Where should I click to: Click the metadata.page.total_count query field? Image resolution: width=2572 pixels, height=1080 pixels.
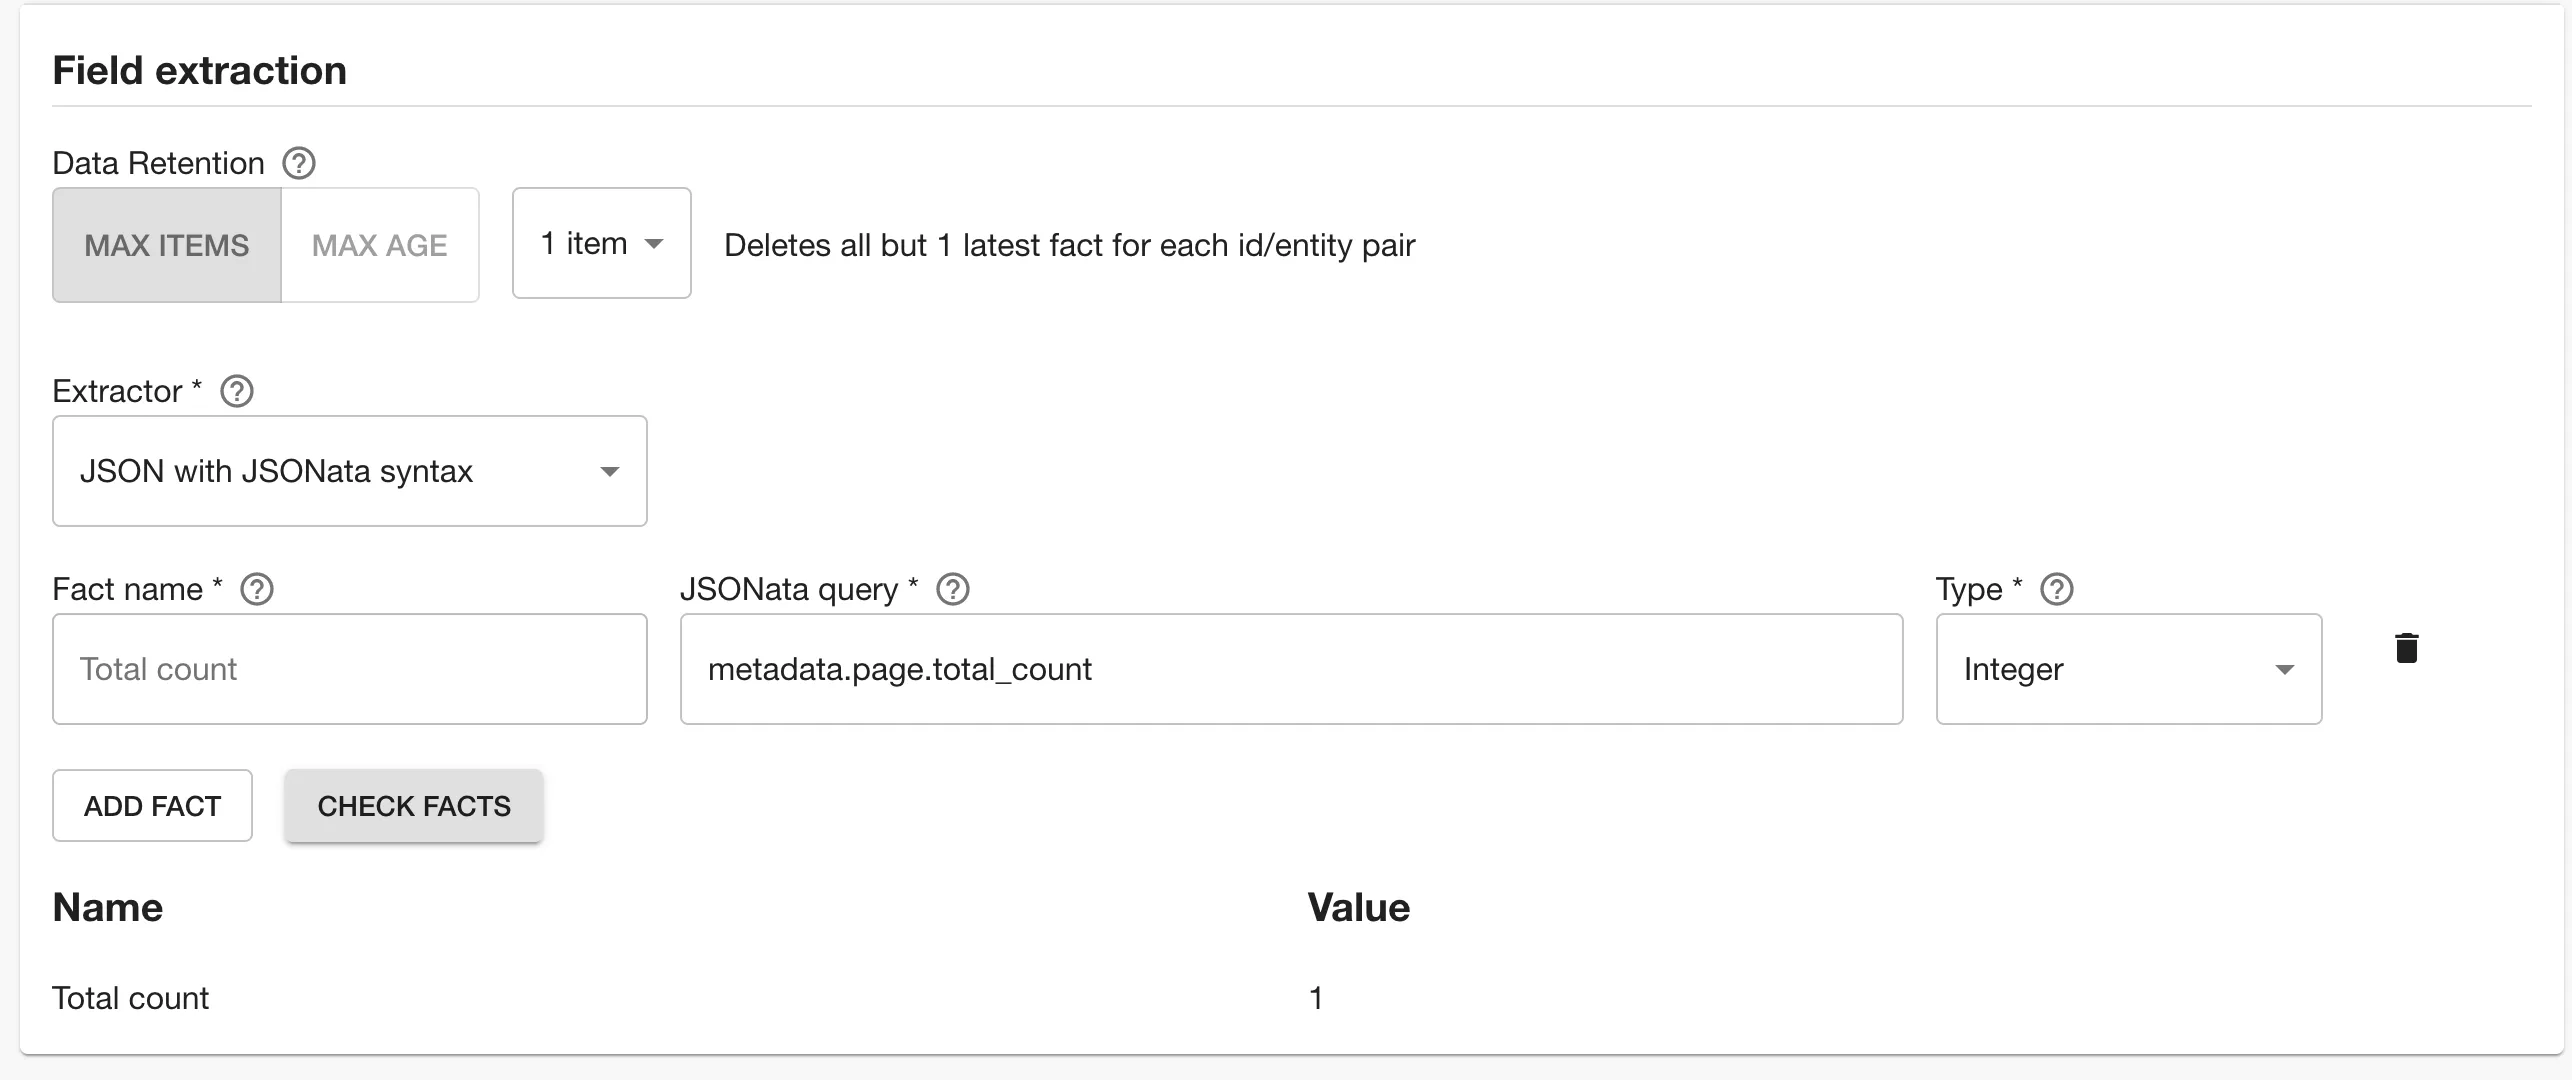(x=1290, y=669)
